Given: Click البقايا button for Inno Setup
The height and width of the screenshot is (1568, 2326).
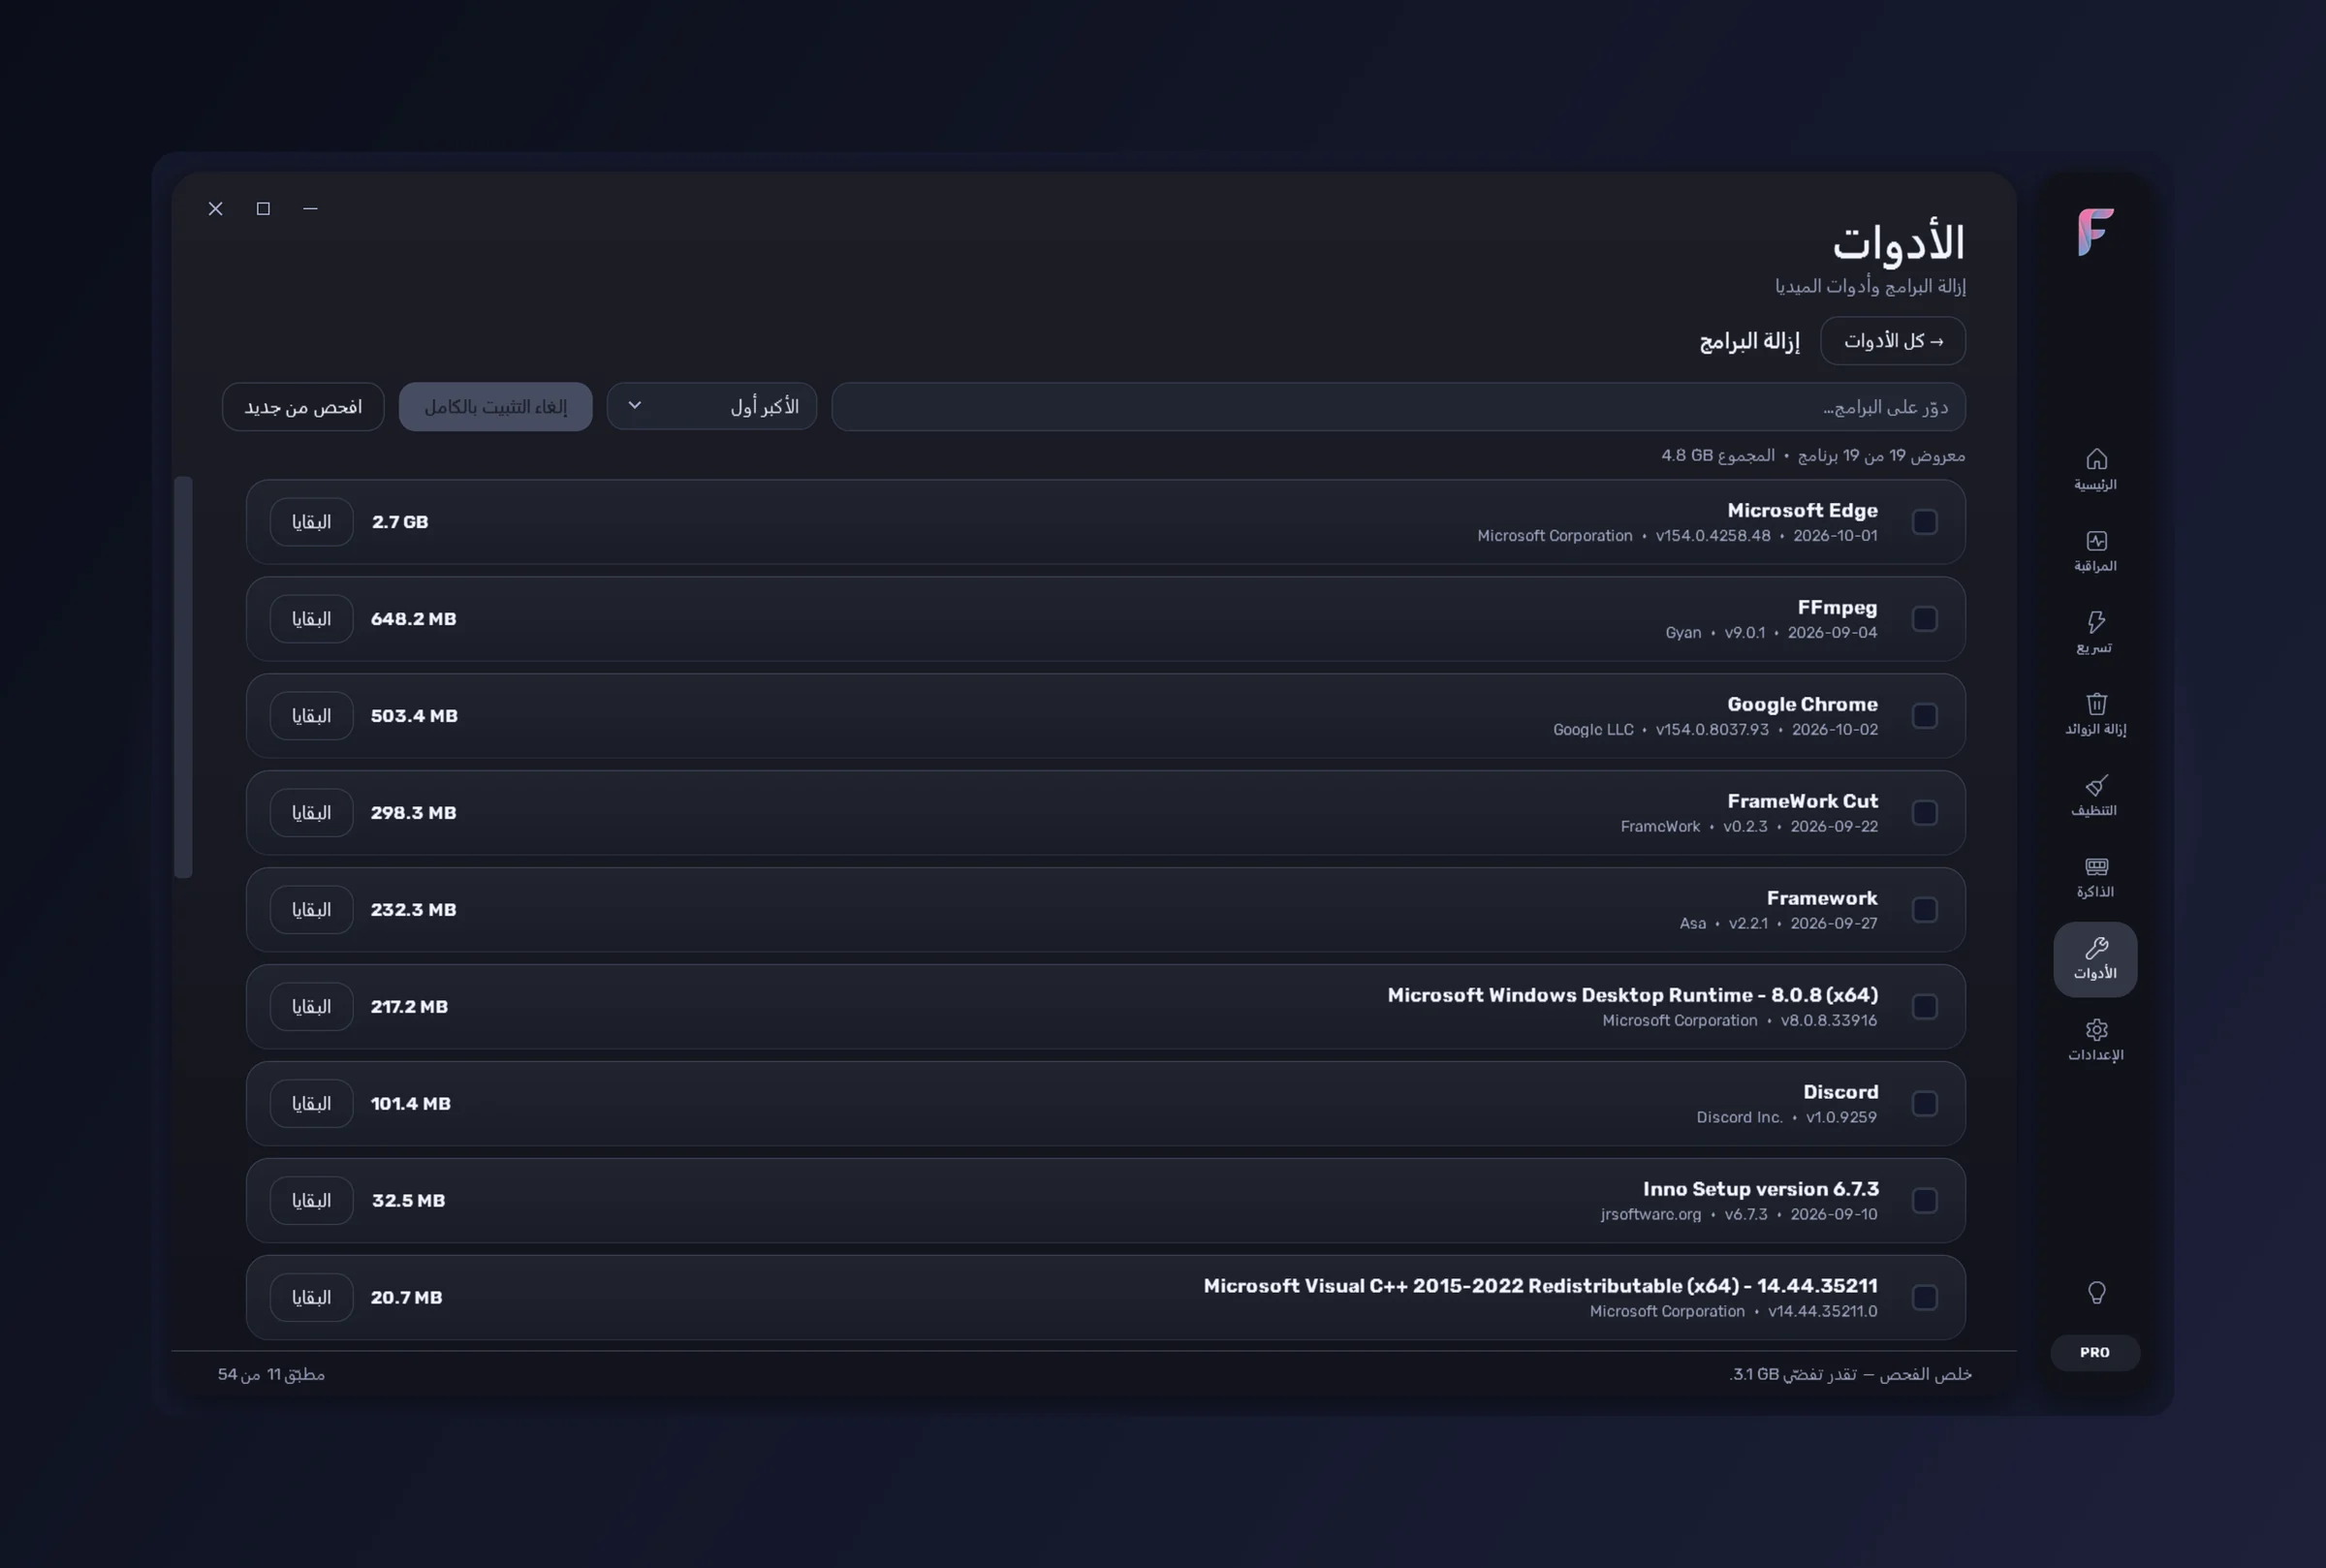Looking at the screenshot, I should 311,1201.
